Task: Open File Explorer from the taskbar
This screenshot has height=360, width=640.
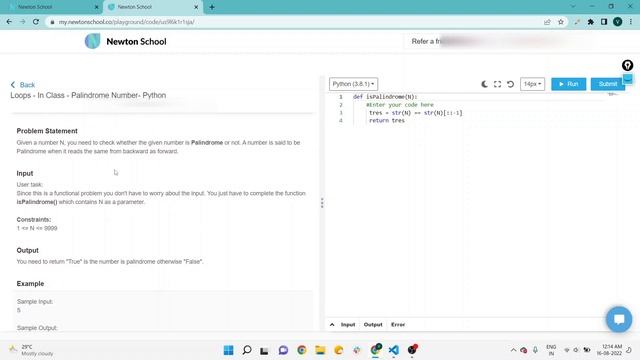Action: (x=320, y=350)
